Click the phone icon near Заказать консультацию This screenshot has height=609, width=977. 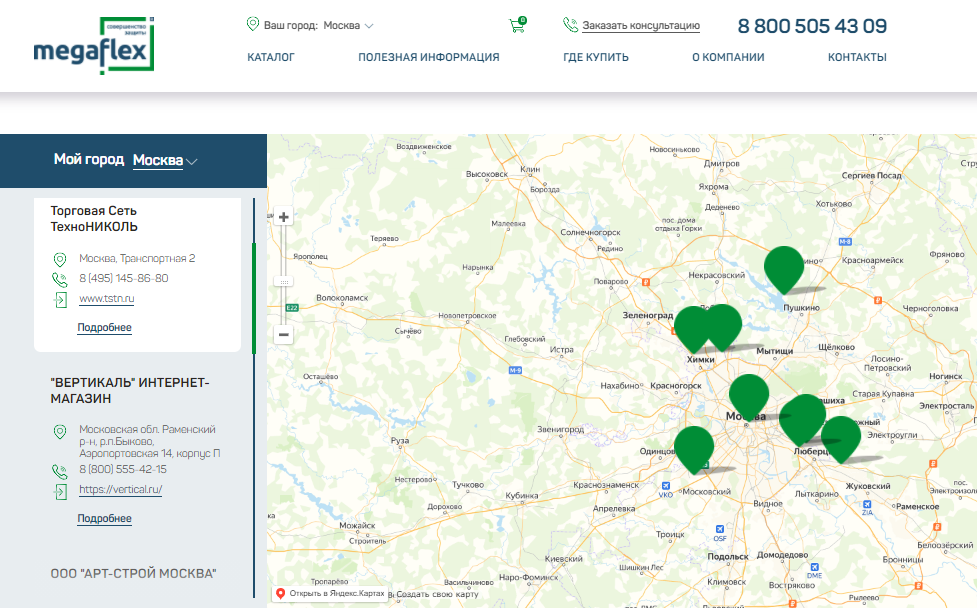point(570,25)
